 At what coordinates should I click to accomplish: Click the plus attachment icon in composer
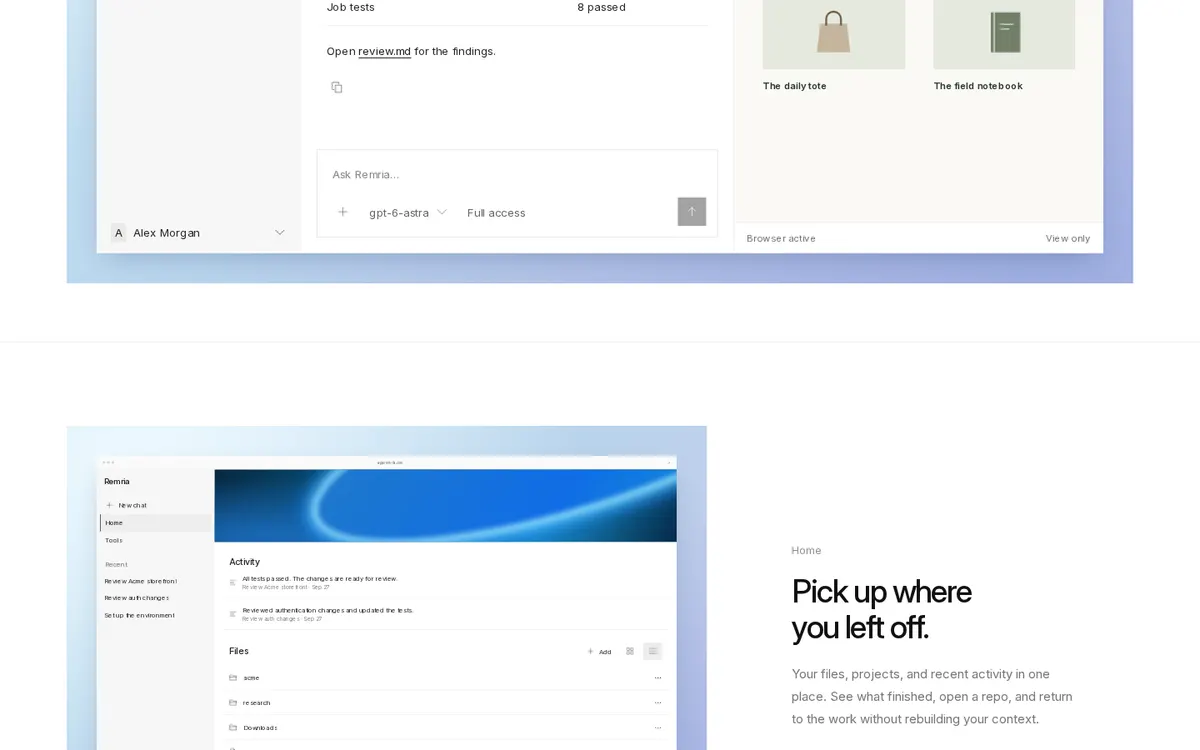pos(343,212)
